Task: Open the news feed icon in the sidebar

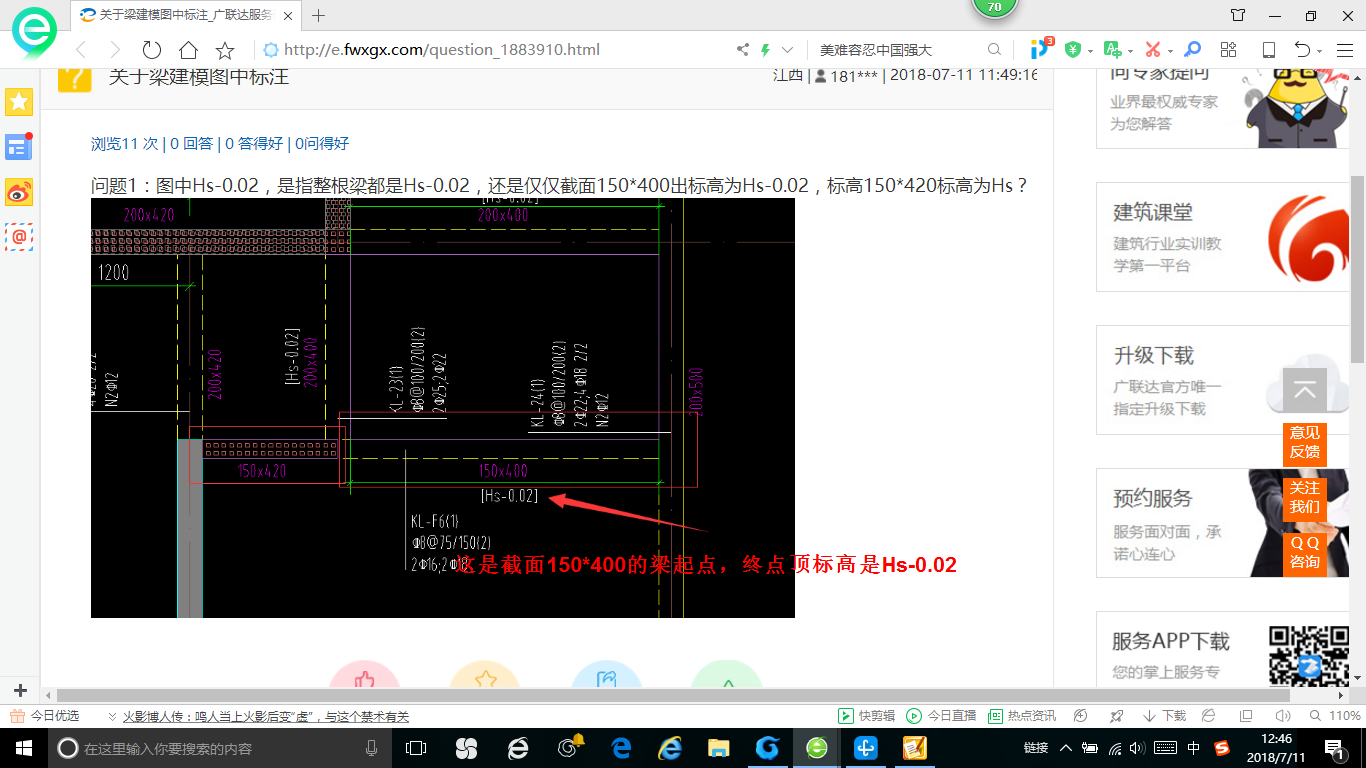Action: click(18, 147)
